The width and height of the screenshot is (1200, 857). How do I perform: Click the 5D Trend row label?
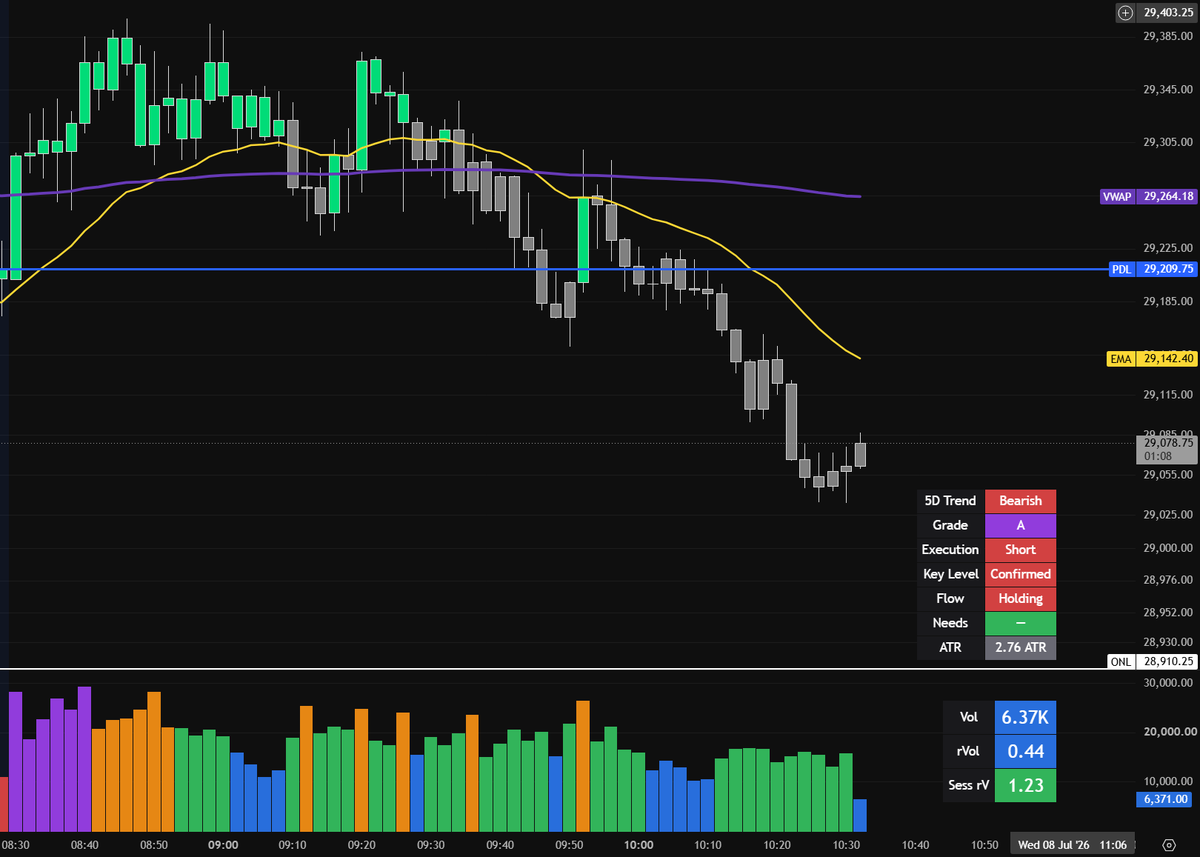click(950, 501)
